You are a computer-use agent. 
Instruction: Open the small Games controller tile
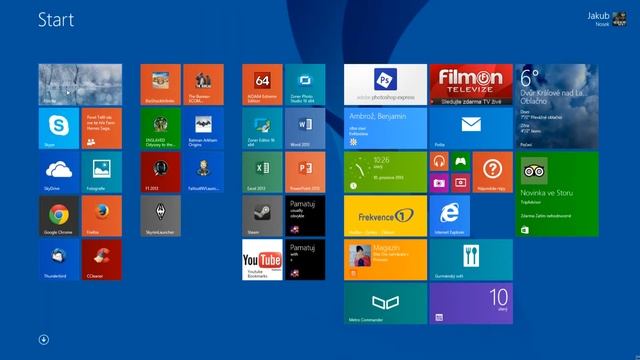click(x=460, y=161)
